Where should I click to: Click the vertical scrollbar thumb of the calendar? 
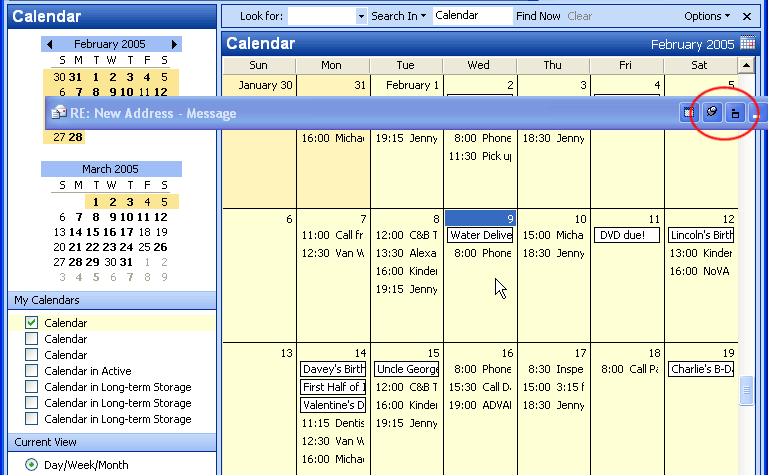click(746, 390)
